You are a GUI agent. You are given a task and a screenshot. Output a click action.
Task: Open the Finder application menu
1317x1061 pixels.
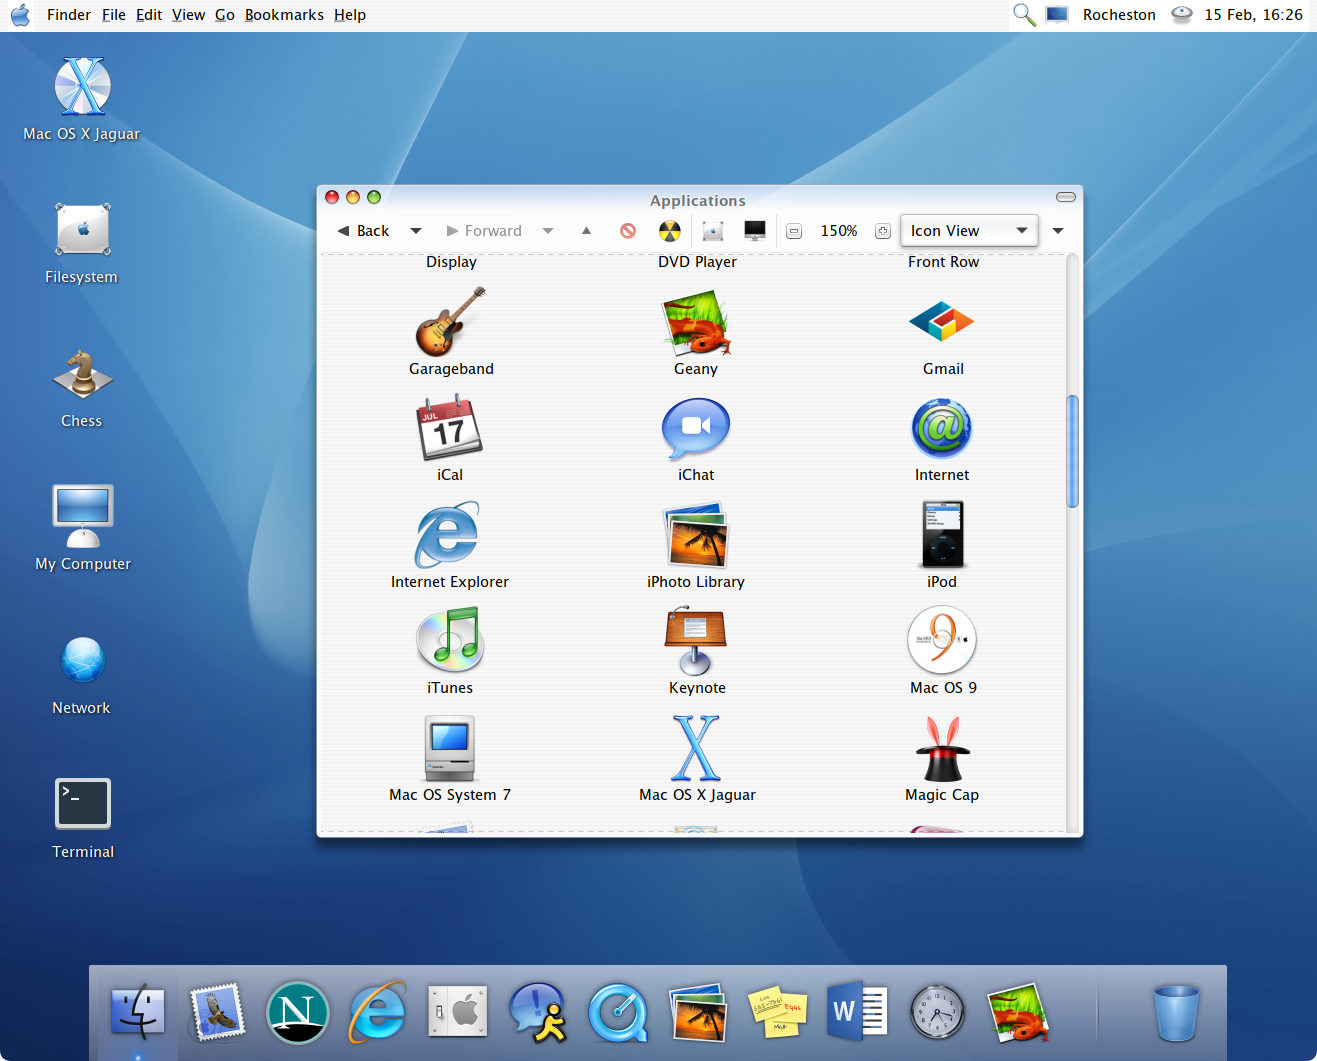(69, 15)
